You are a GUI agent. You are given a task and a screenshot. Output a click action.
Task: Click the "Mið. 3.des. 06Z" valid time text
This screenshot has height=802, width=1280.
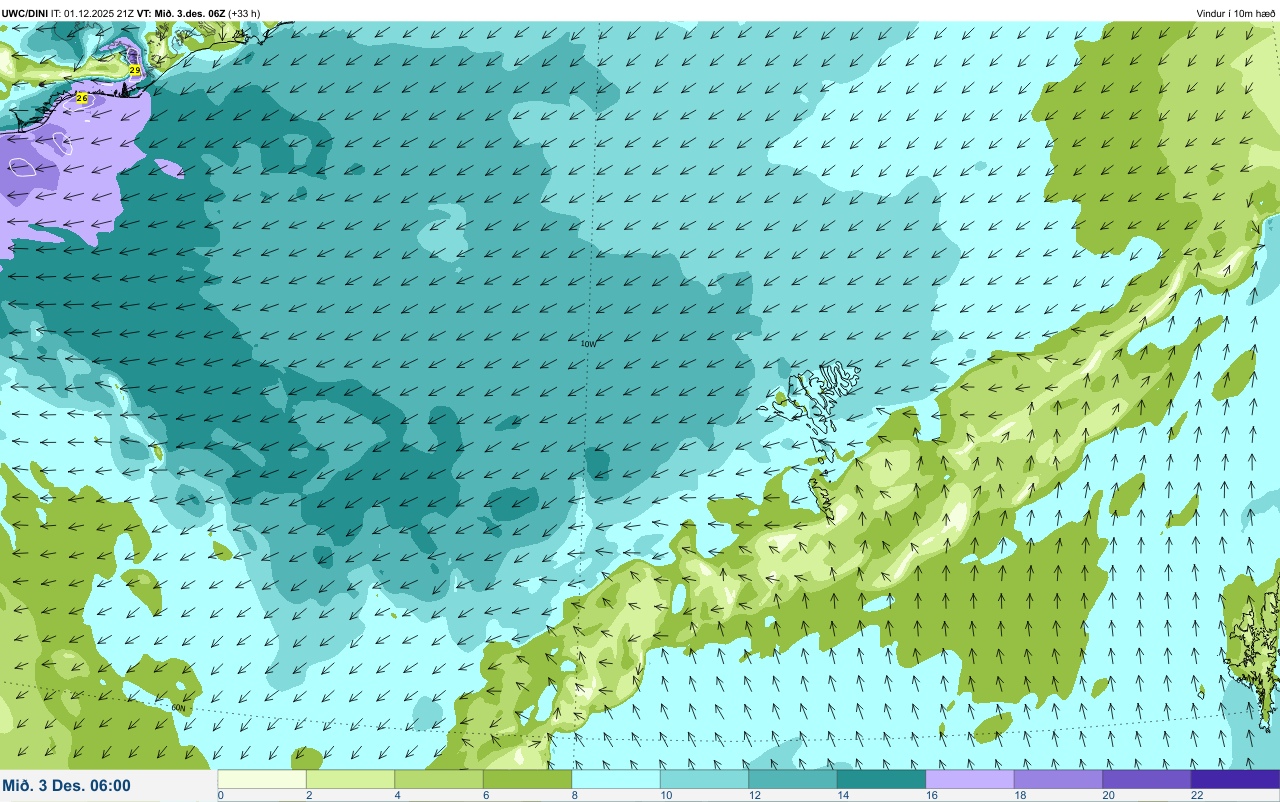click(x=189, y=13)
